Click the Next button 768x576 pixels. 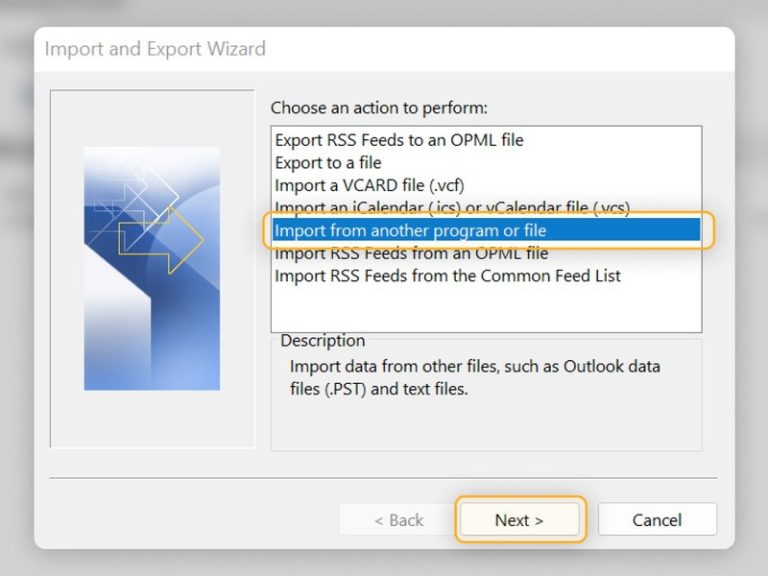point(519,520)
